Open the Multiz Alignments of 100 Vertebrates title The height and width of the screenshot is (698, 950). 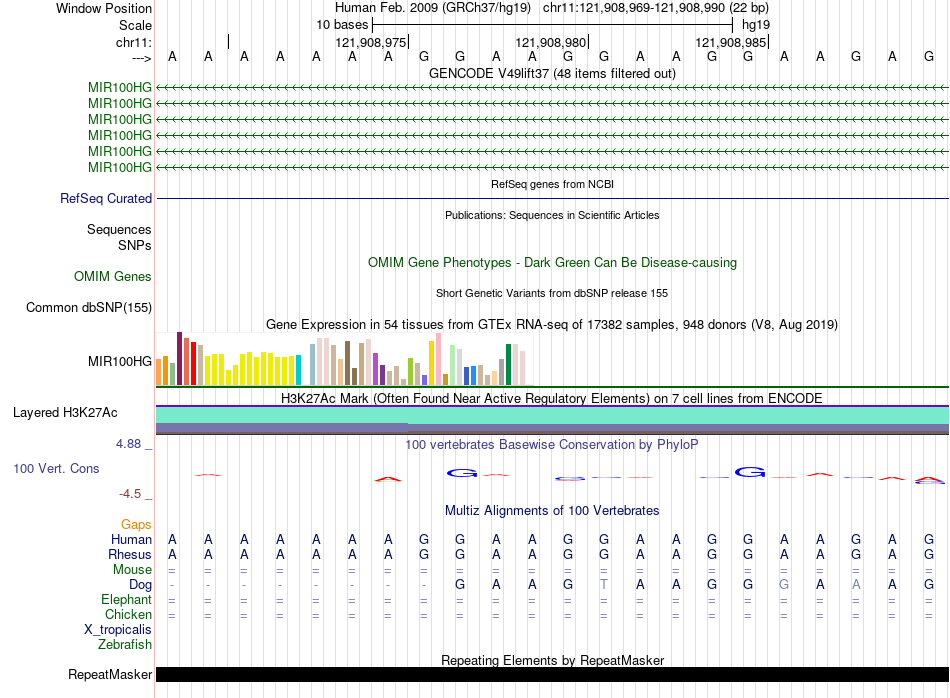tap(552, 510)
